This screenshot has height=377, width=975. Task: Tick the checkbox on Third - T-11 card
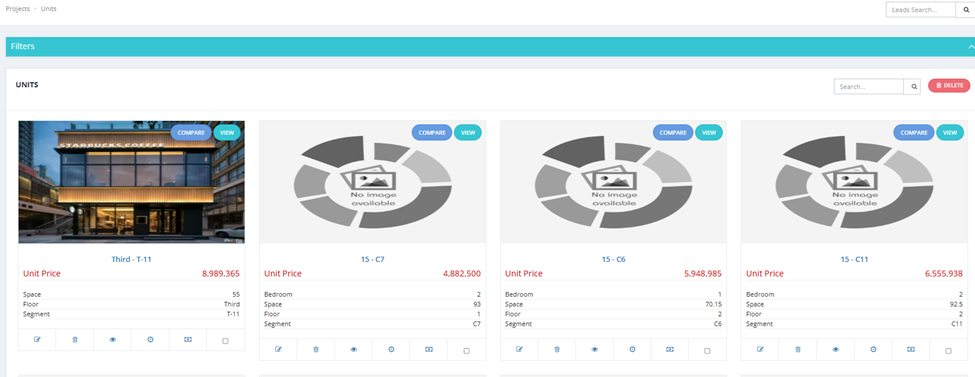click(x=225, y=340)
